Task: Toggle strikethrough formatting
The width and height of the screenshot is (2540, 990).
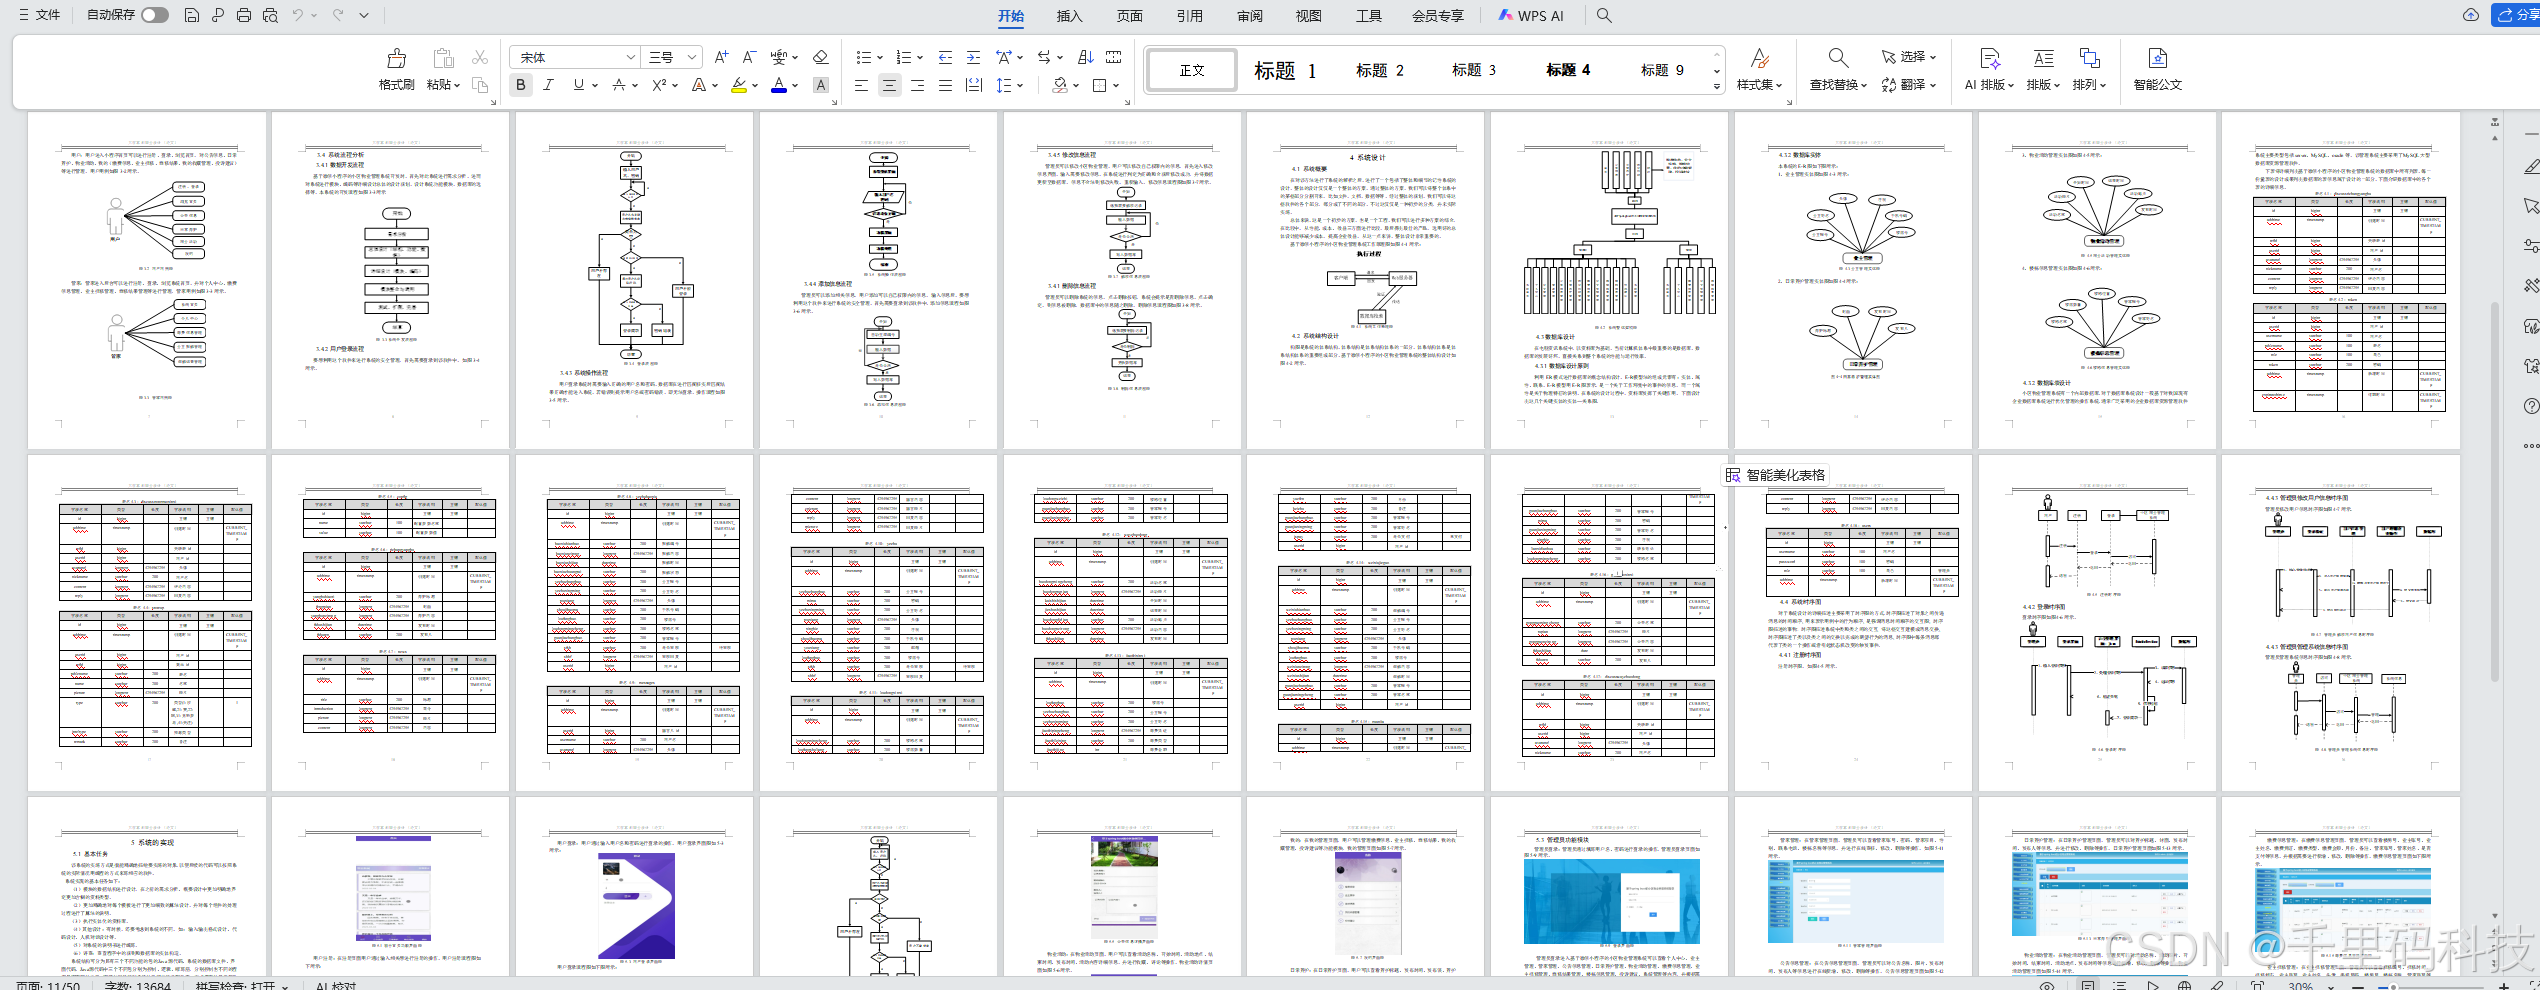Action: pyautogui.click(x=619, y=85)
